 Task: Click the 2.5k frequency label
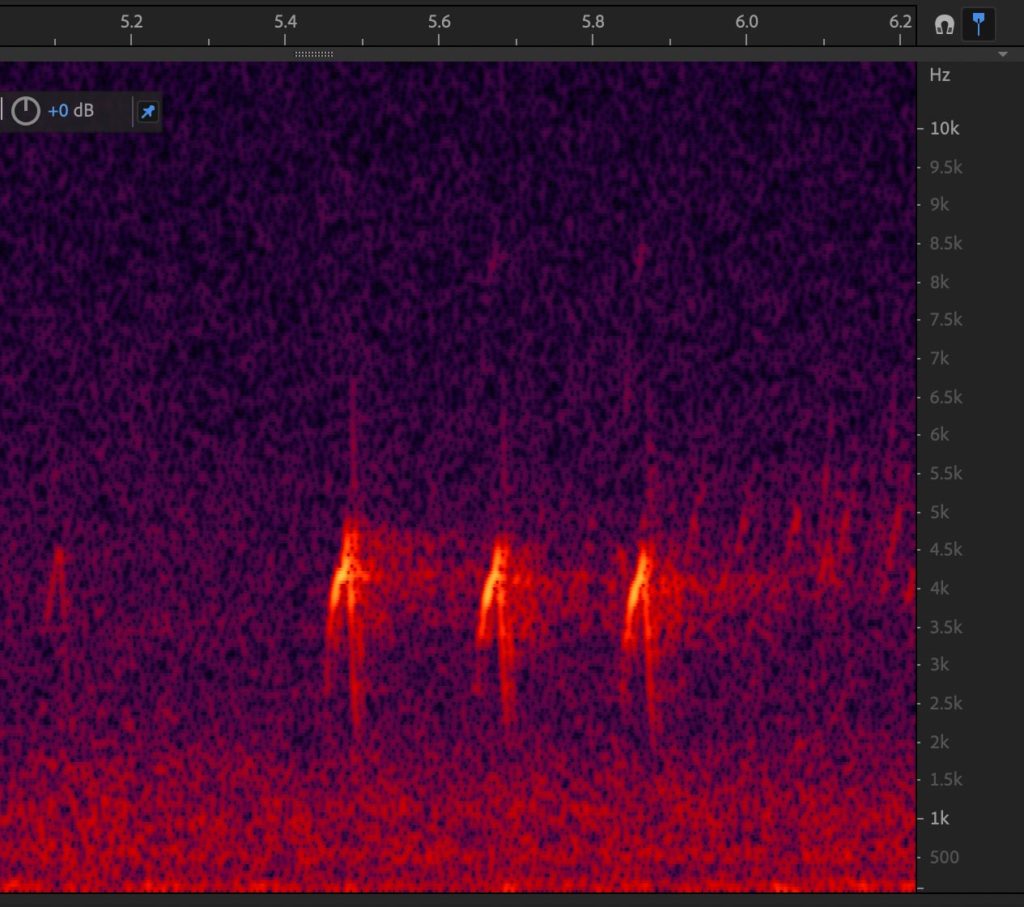click(946, 703)
